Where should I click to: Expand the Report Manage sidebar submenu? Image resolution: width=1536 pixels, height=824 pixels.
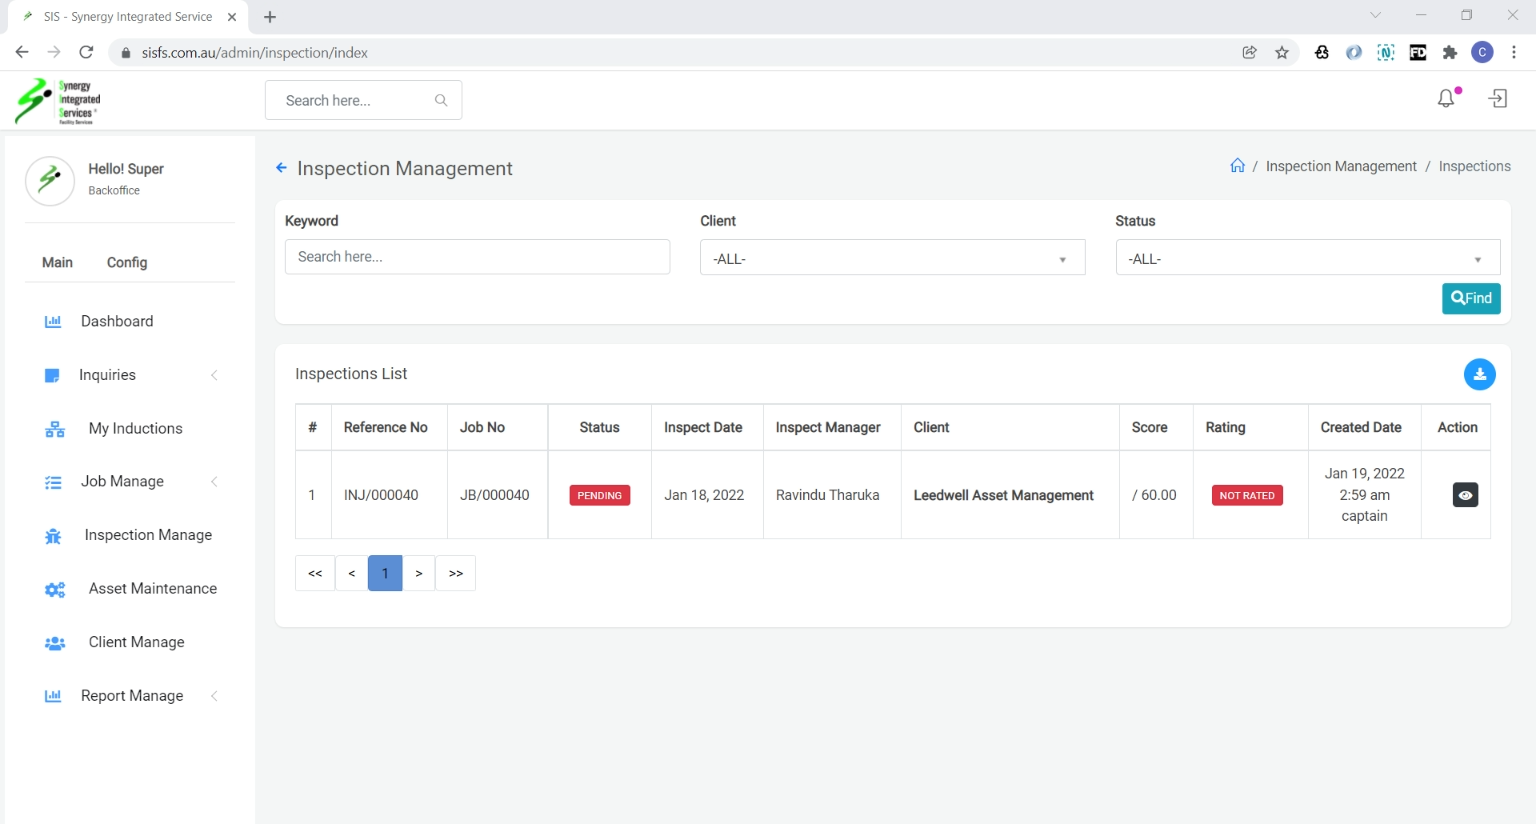130,696
